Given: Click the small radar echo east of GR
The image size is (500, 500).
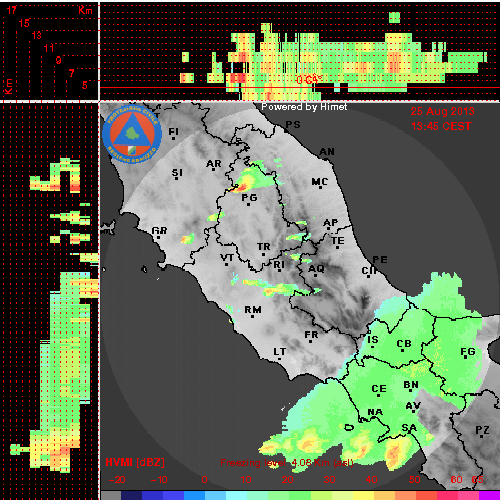Looking at the screenshot, I should pyautogui.click(x=188, y=238).
